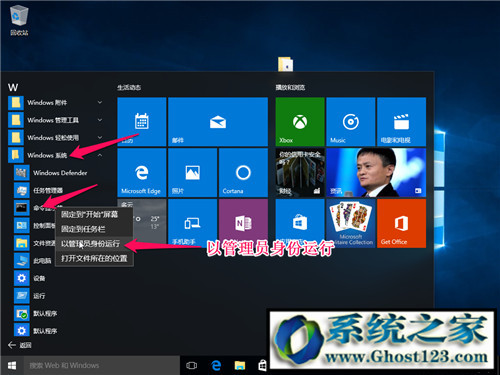Click the 生活动态 tile group title

129,88
